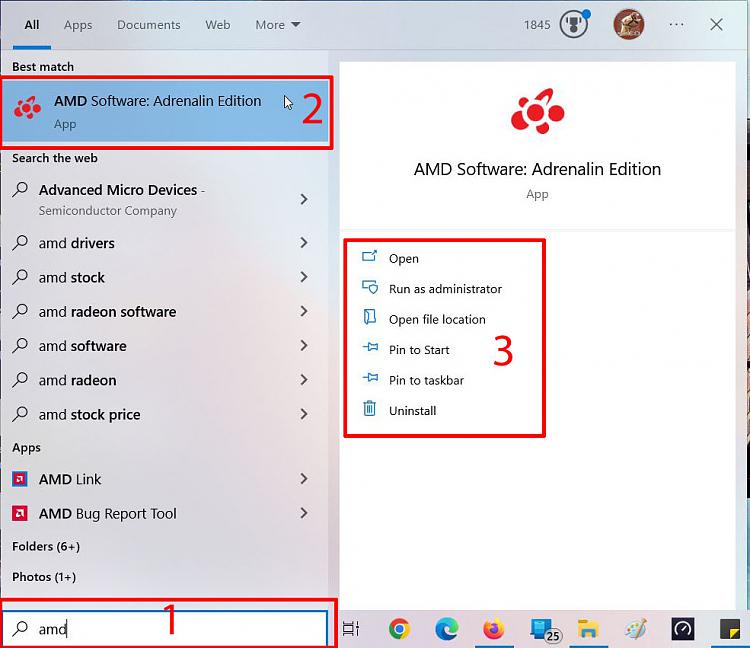Click the large AMD Adrenalin logo in preview
750x648 pixels.
pos(538,111)
